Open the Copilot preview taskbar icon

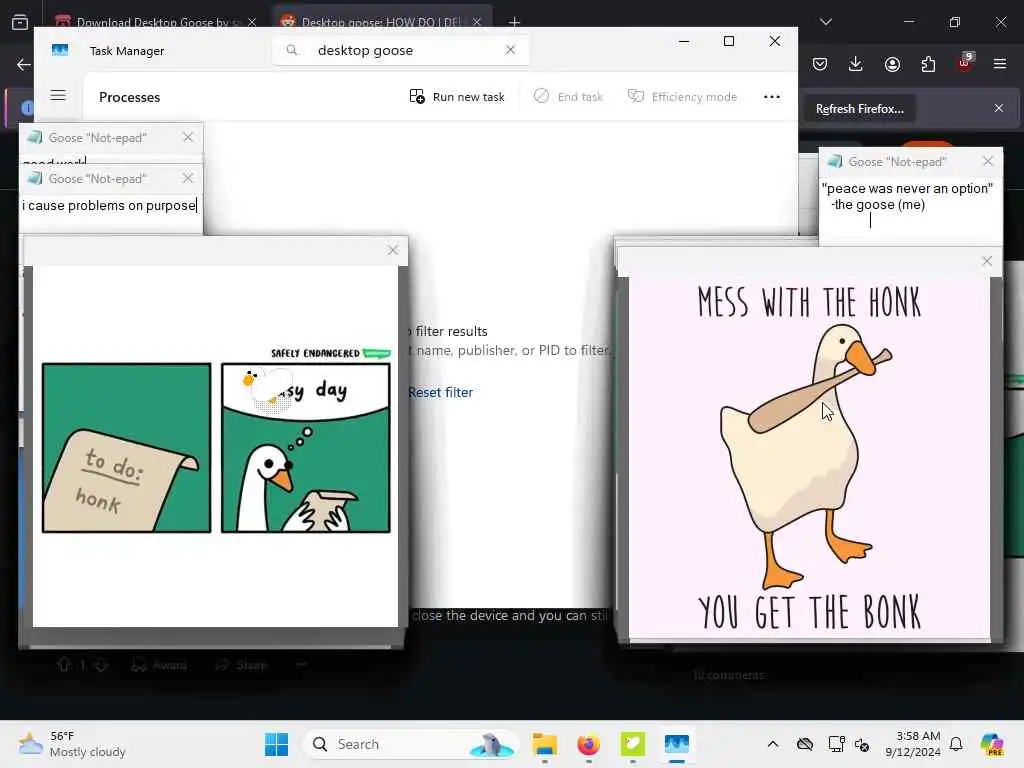[x=993, y=744]
